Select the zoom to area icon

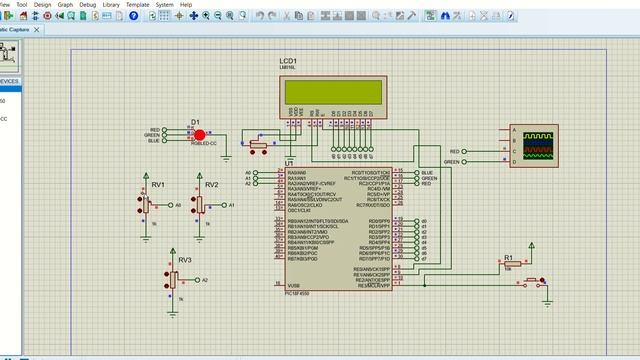[242, 16]
